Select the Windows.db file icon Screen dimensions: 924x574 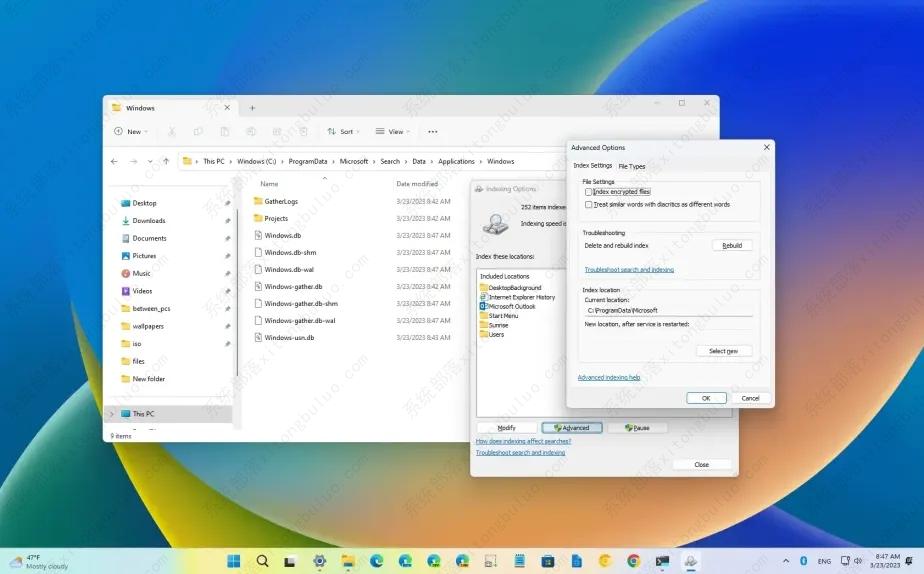click(258, 235)
